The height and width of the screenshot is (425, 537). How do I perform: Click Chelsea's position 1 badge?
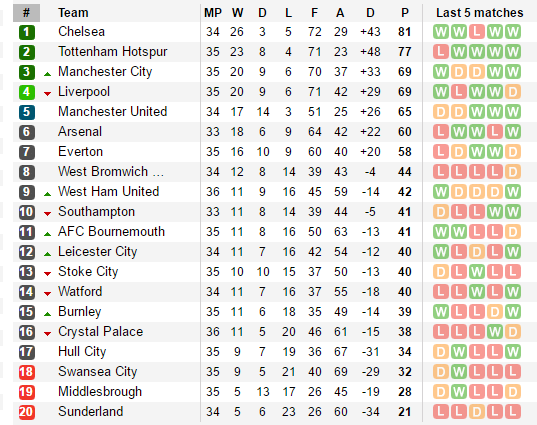(x=27, y=32)
